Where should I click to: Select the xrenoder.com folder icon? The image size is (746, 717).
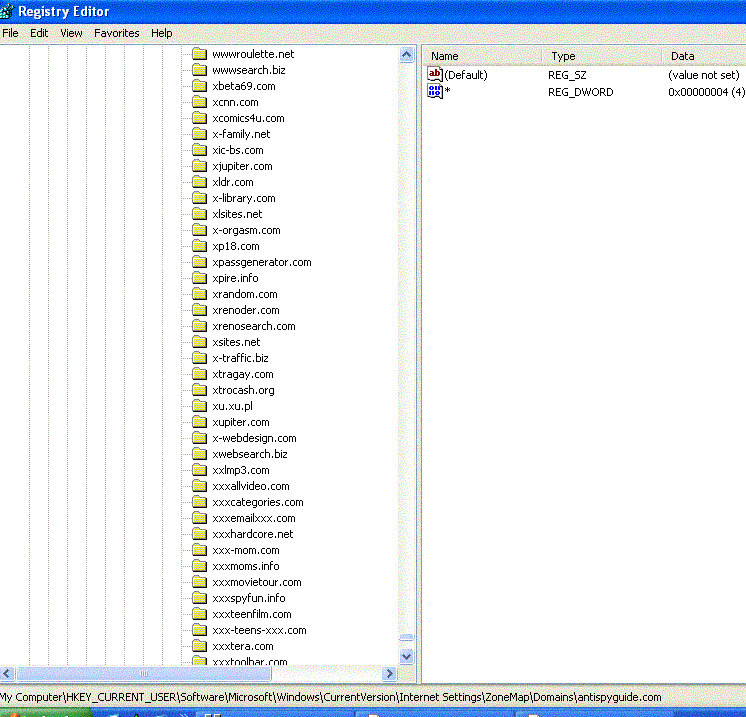coord(199,310)
